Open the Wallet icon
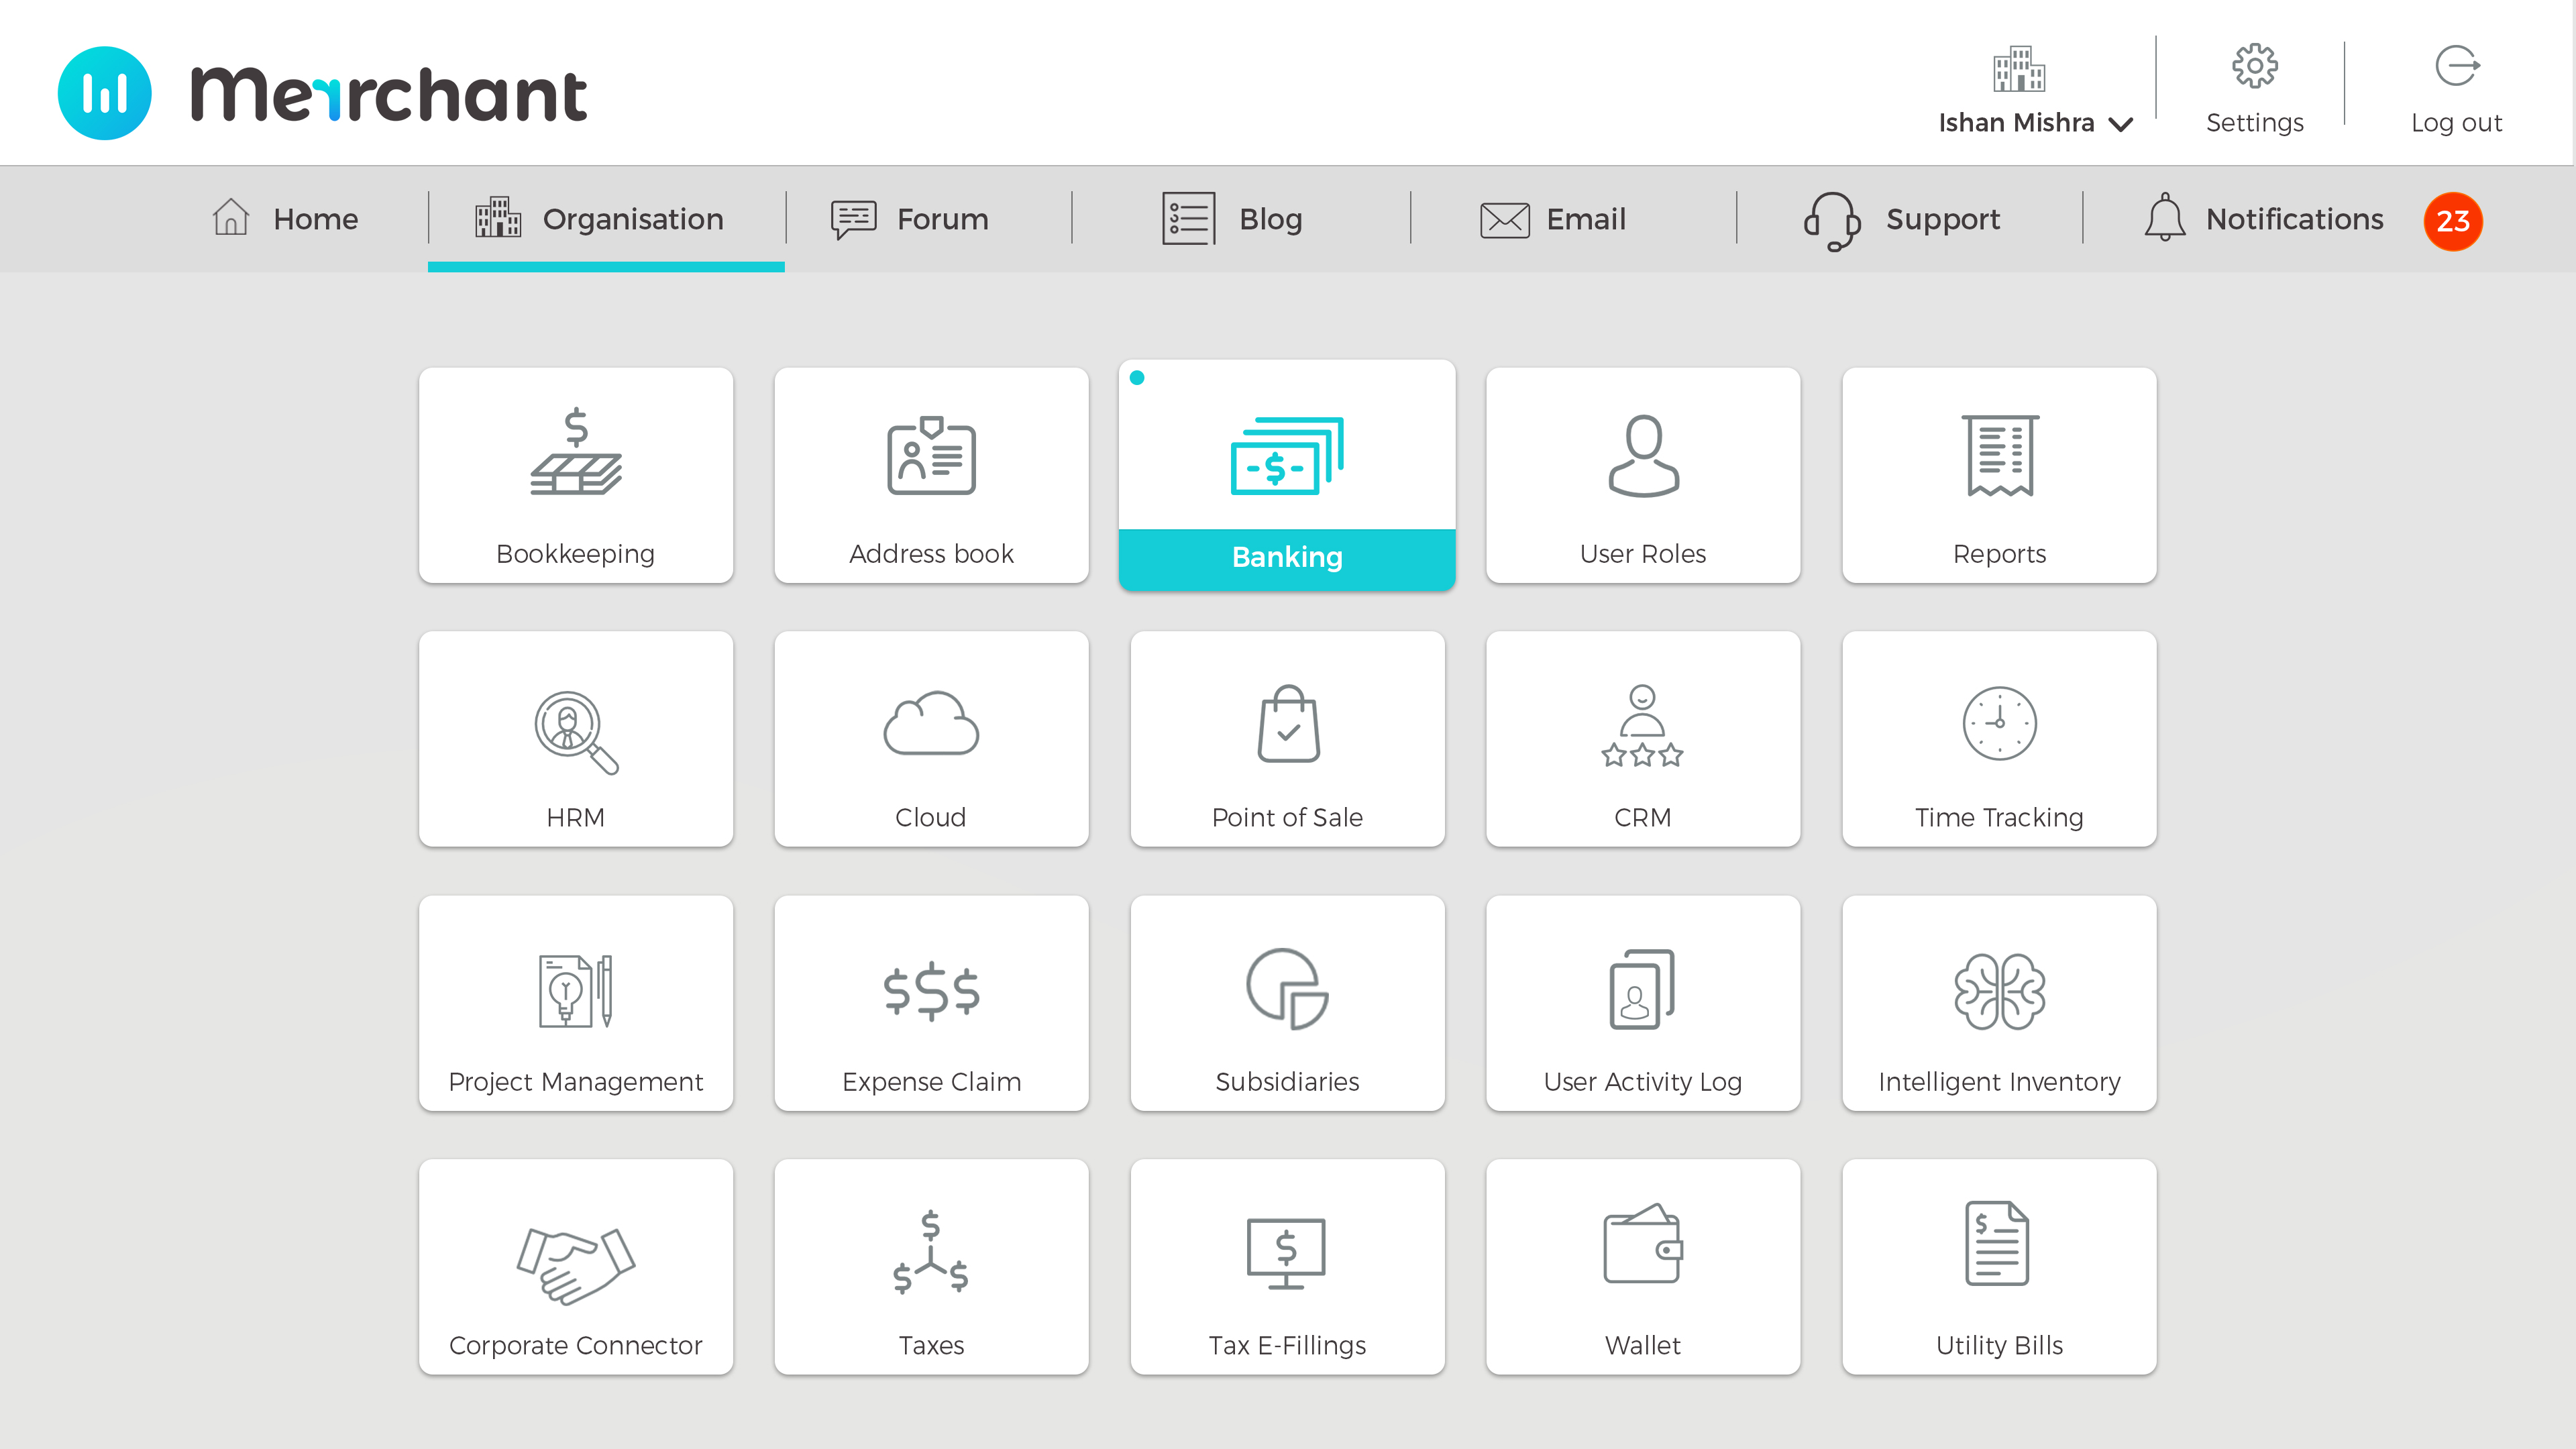The image size is (2576, 1449). (1643, 1243)
